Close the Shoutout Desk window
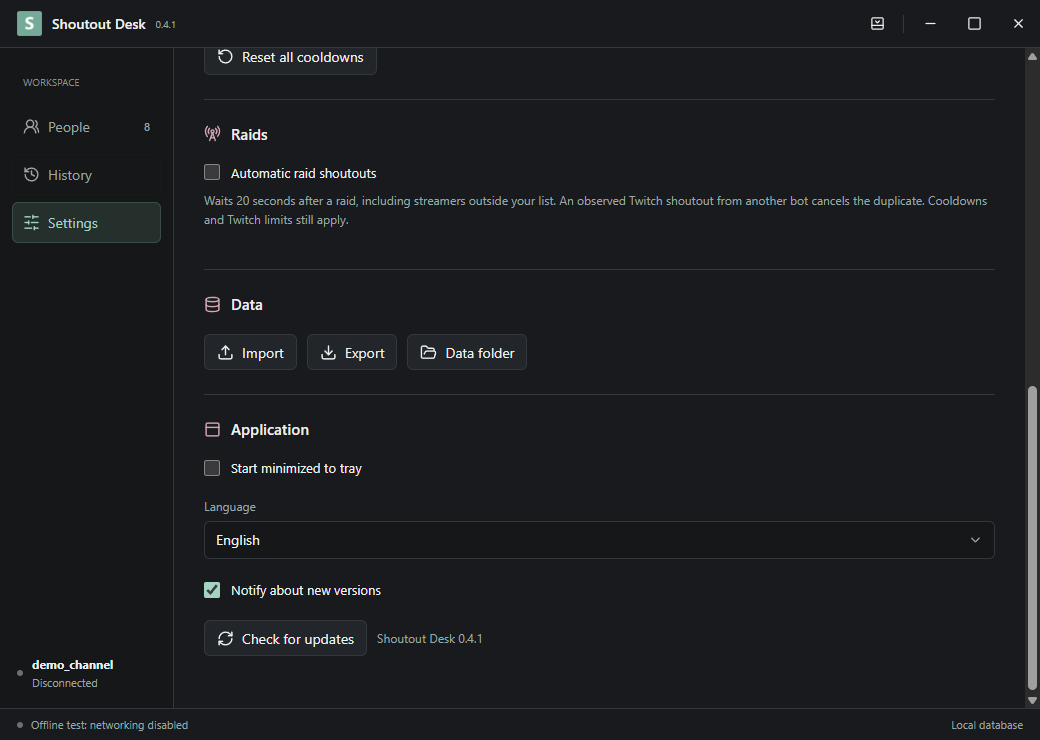The width and height of the screenshot is (1040, 740). tap(1018, 24)
